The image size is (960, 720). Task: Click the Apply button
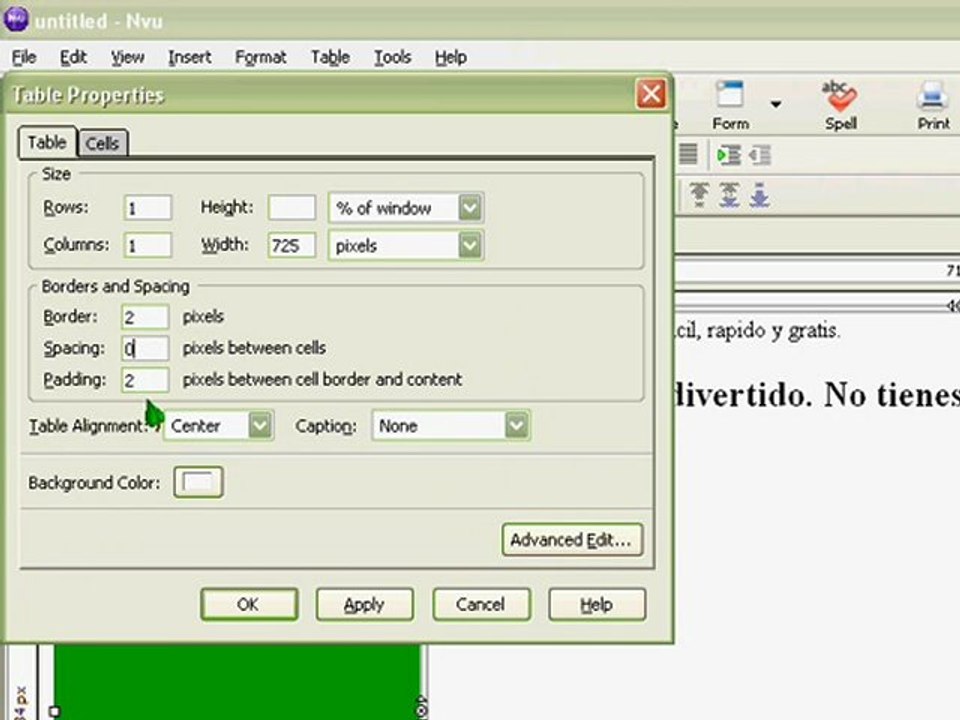[364, 604]
